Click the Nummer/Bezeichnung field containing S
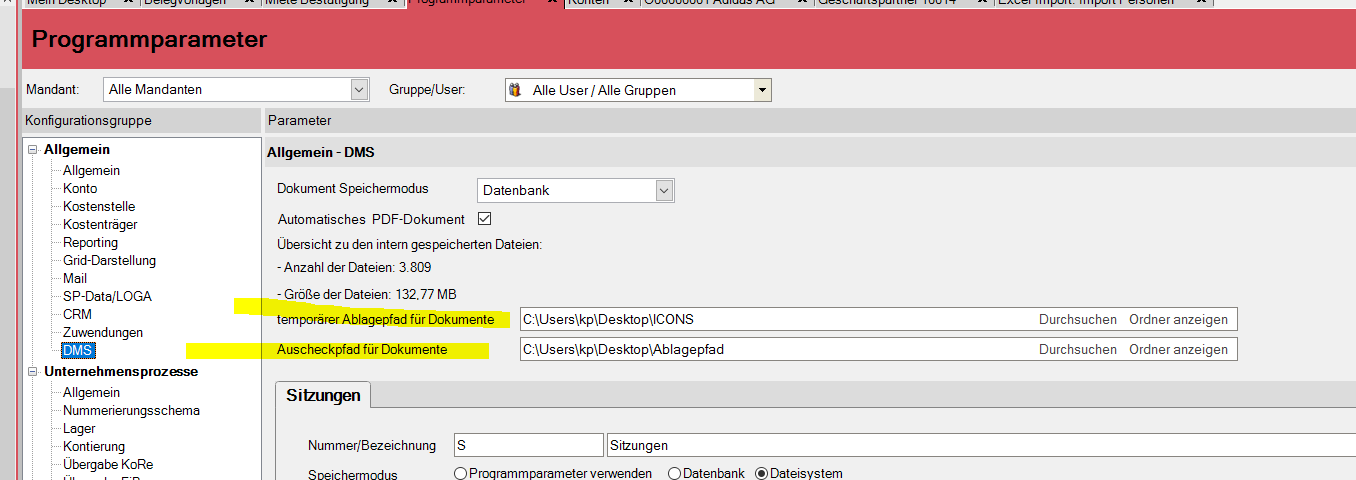The image size is (1356, 480). click(525, 445)
